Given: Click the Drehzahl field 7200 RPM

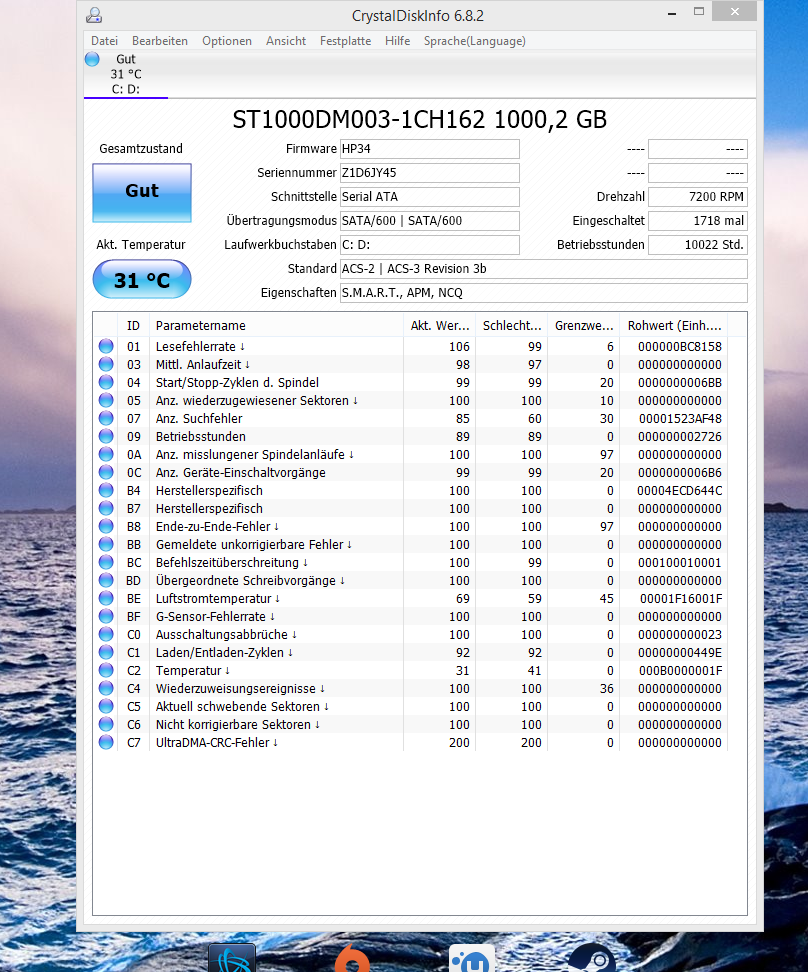Looking at the screenshot, I should coord(698,197).
